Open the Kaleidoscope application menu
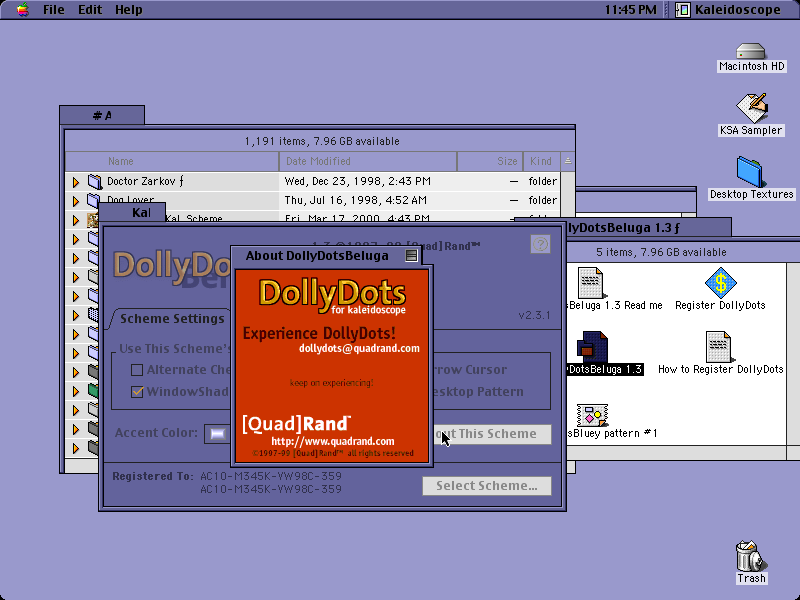800x600 pixels. [728, 10]
